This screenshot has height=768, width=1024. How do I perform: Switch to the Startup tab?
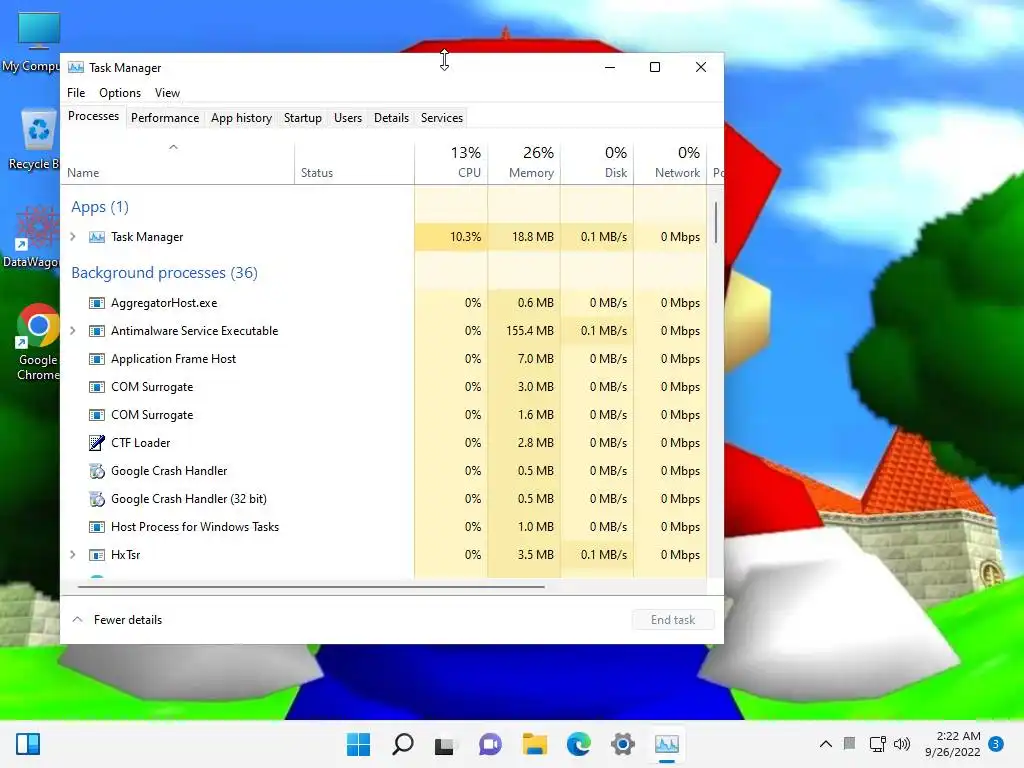tap(302, 118)
